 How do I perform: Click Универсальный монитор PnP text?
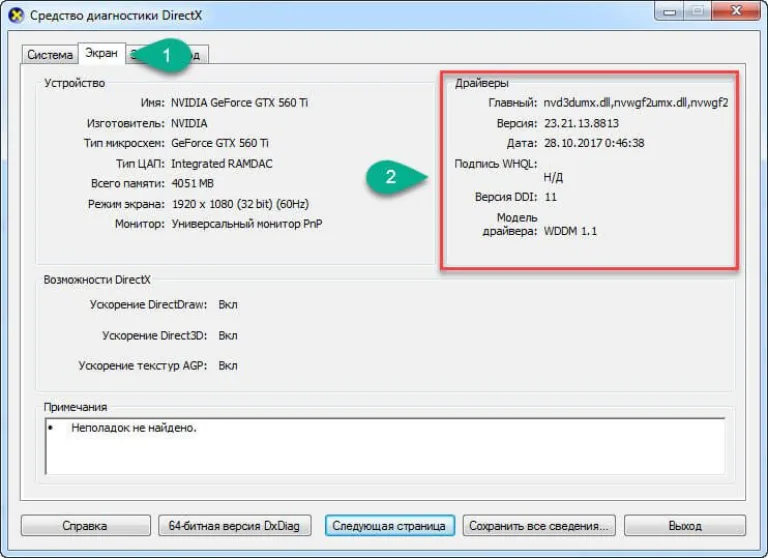tap(247, 224)
